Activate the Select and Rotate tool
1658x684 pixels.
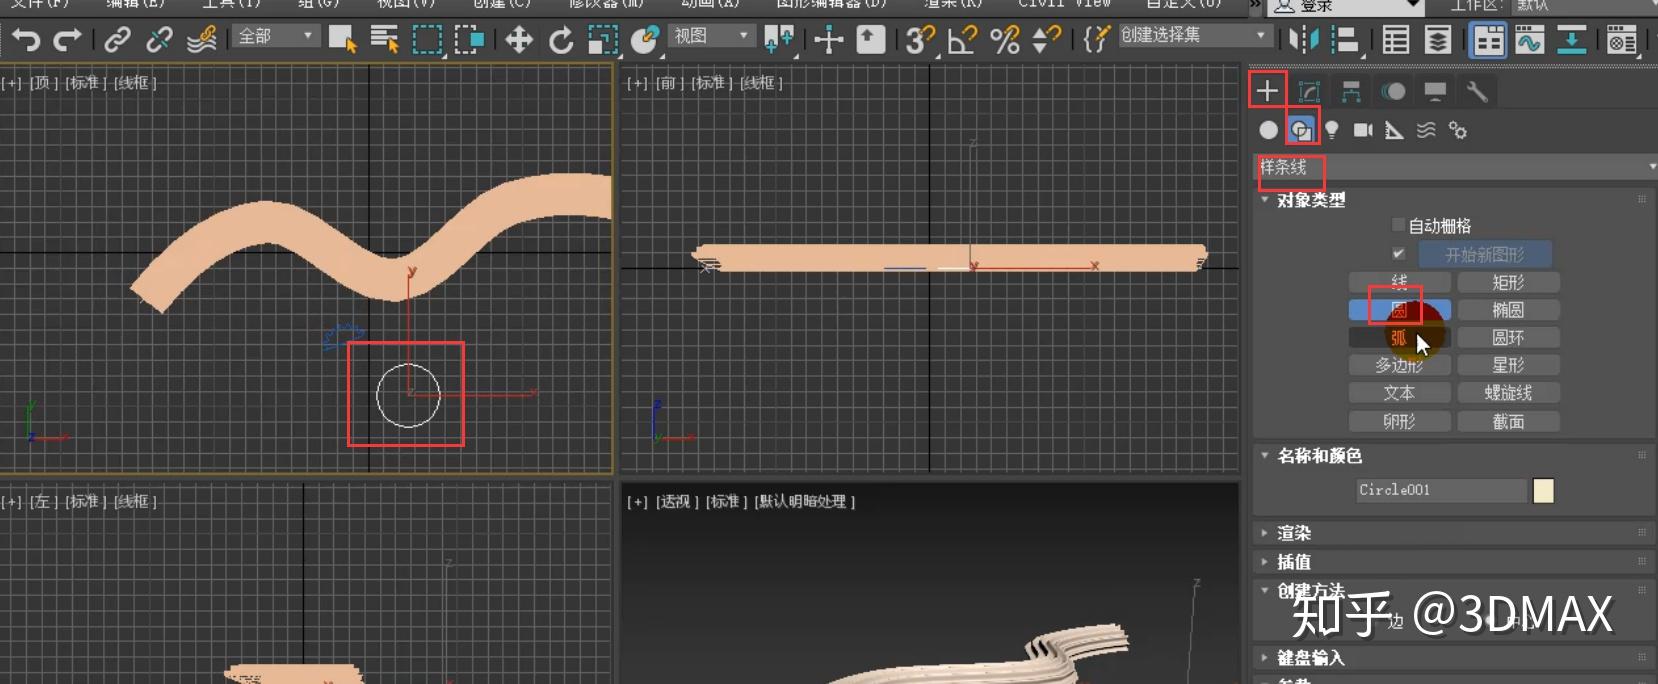561,40
